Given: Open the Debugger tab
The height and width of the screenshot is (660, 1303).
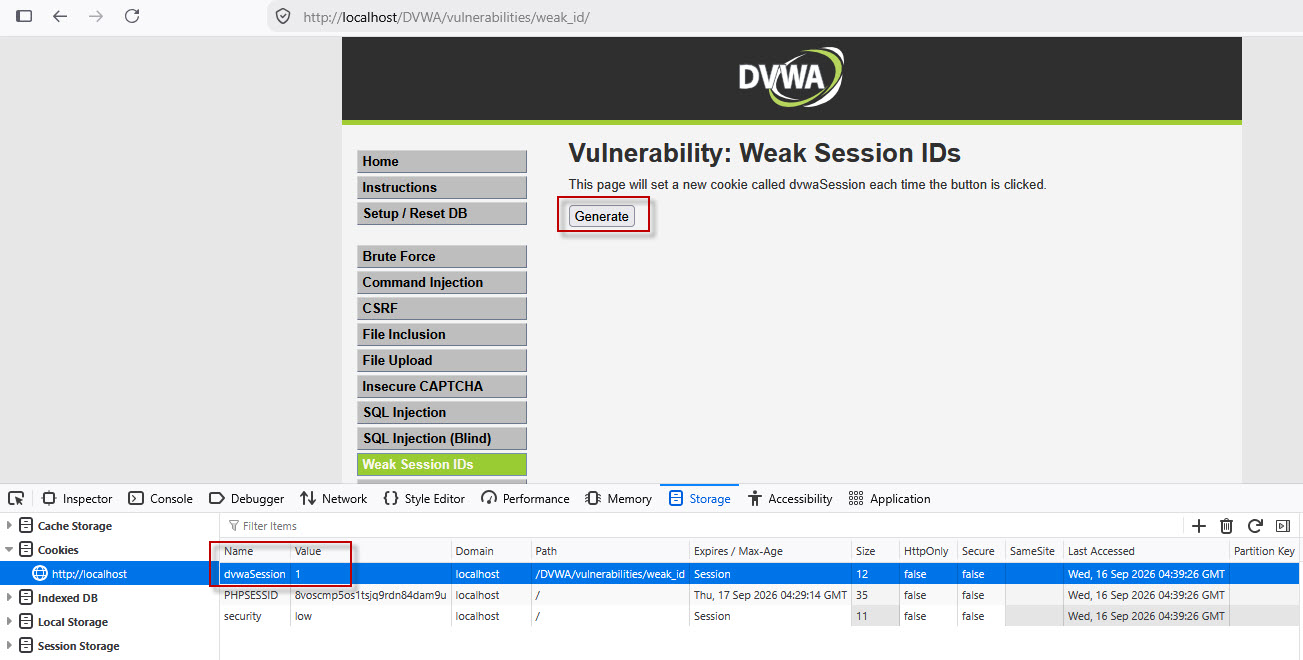Looking at the screenshot, I should 246,499.
